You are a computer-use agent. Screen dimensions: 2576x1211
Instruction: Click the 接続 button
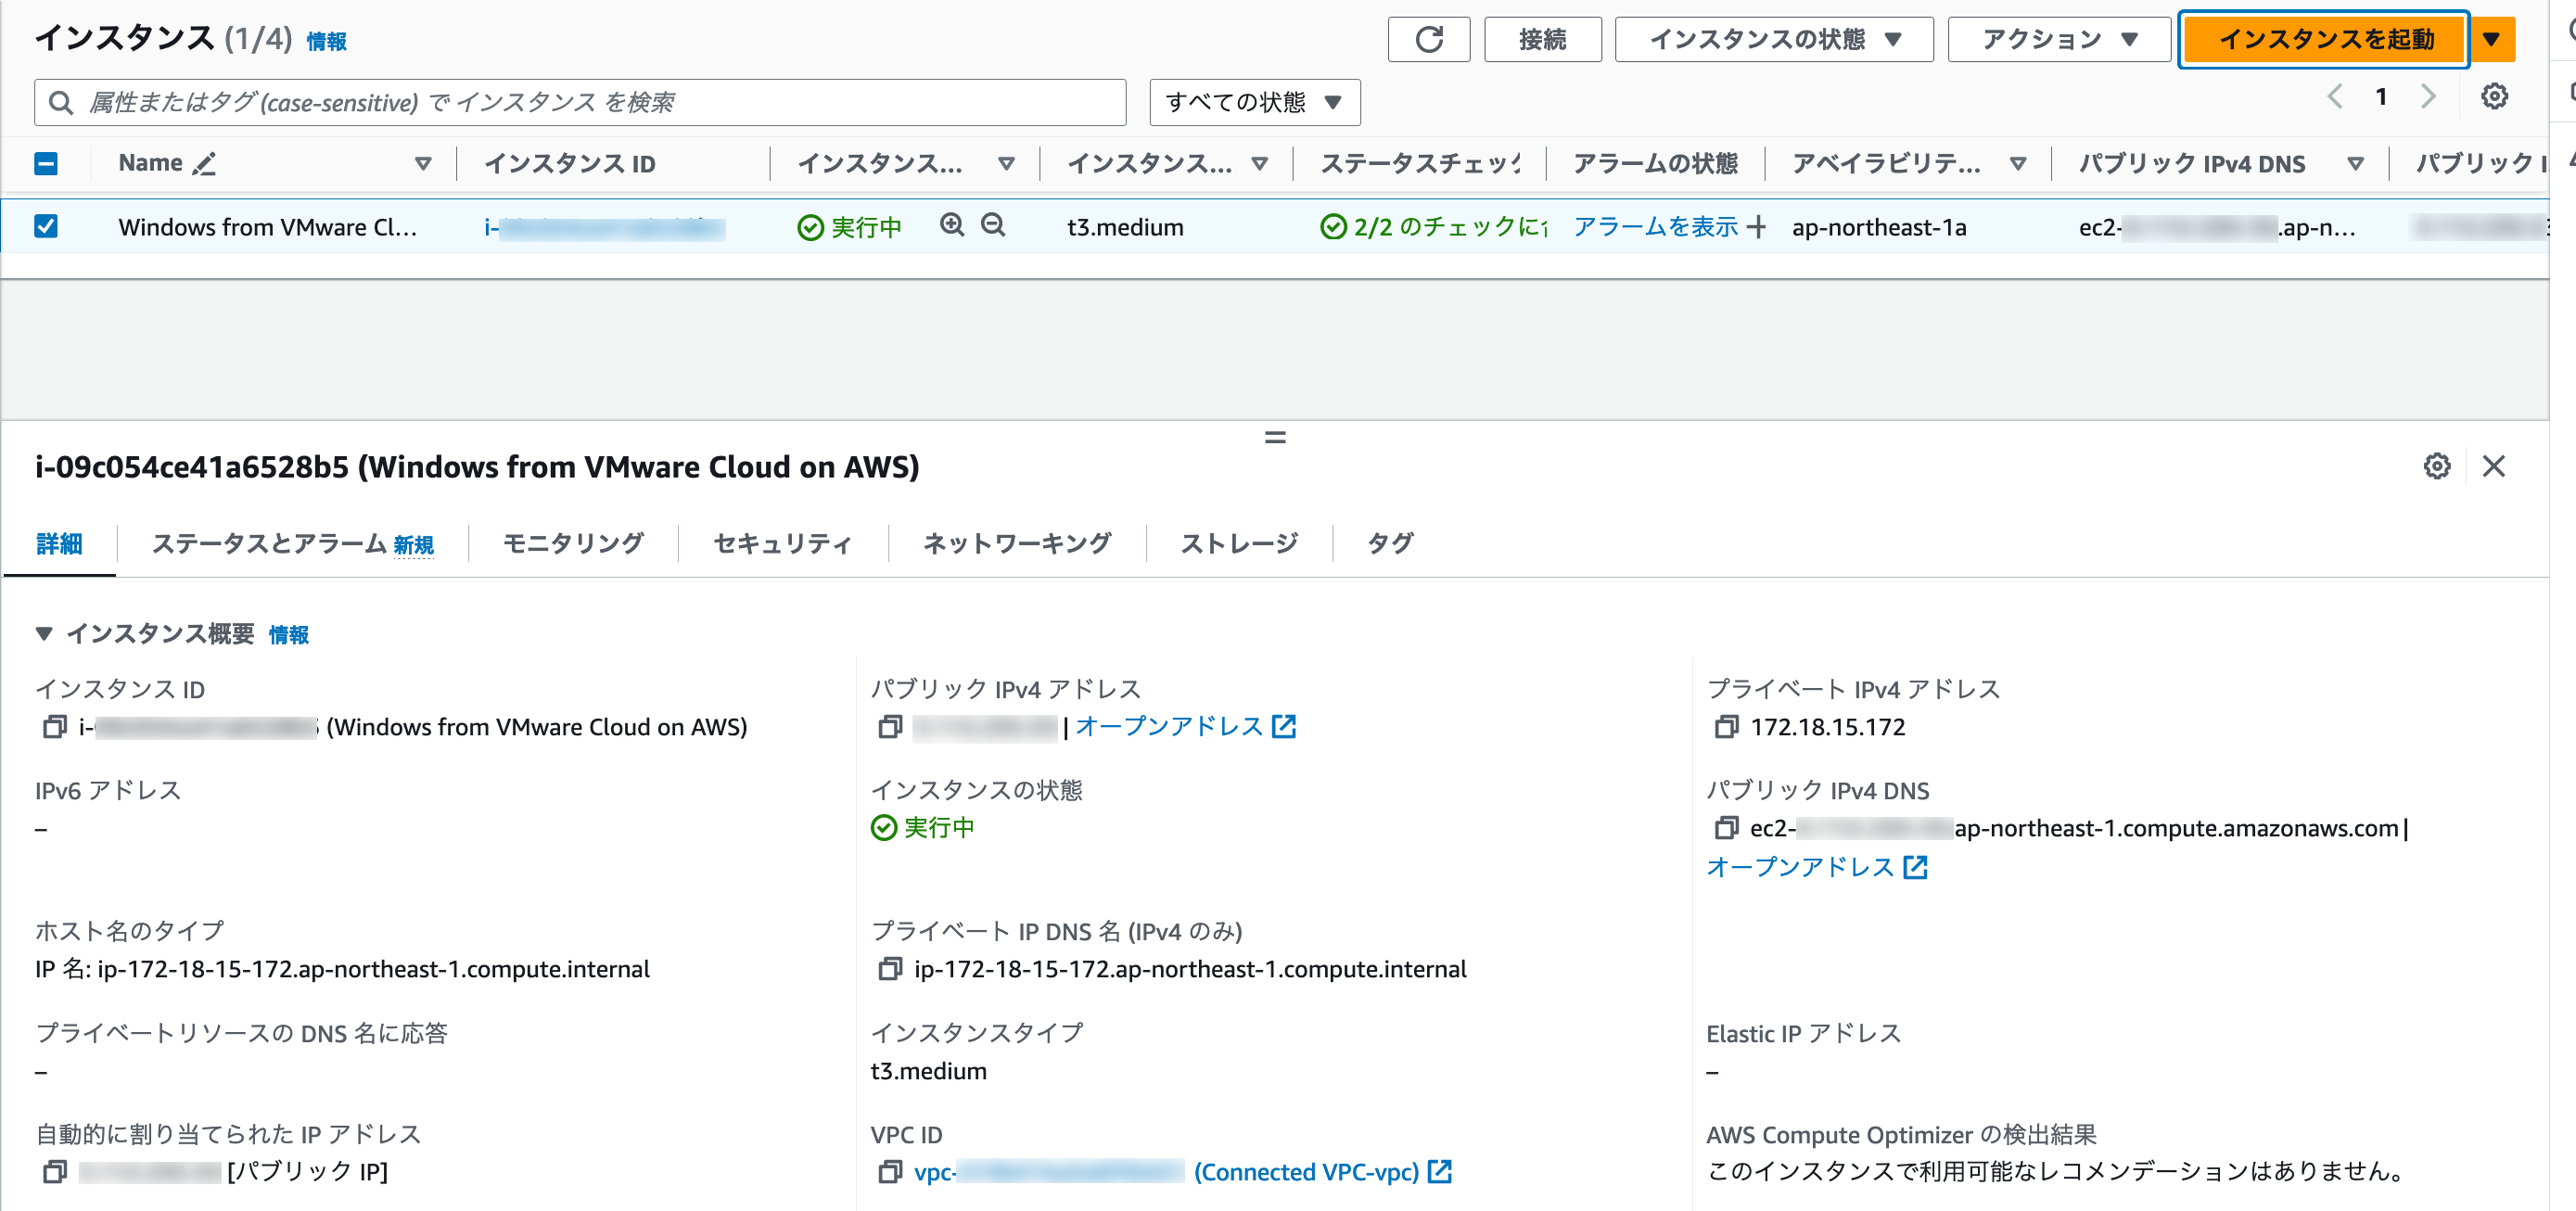click(1542, 39)
